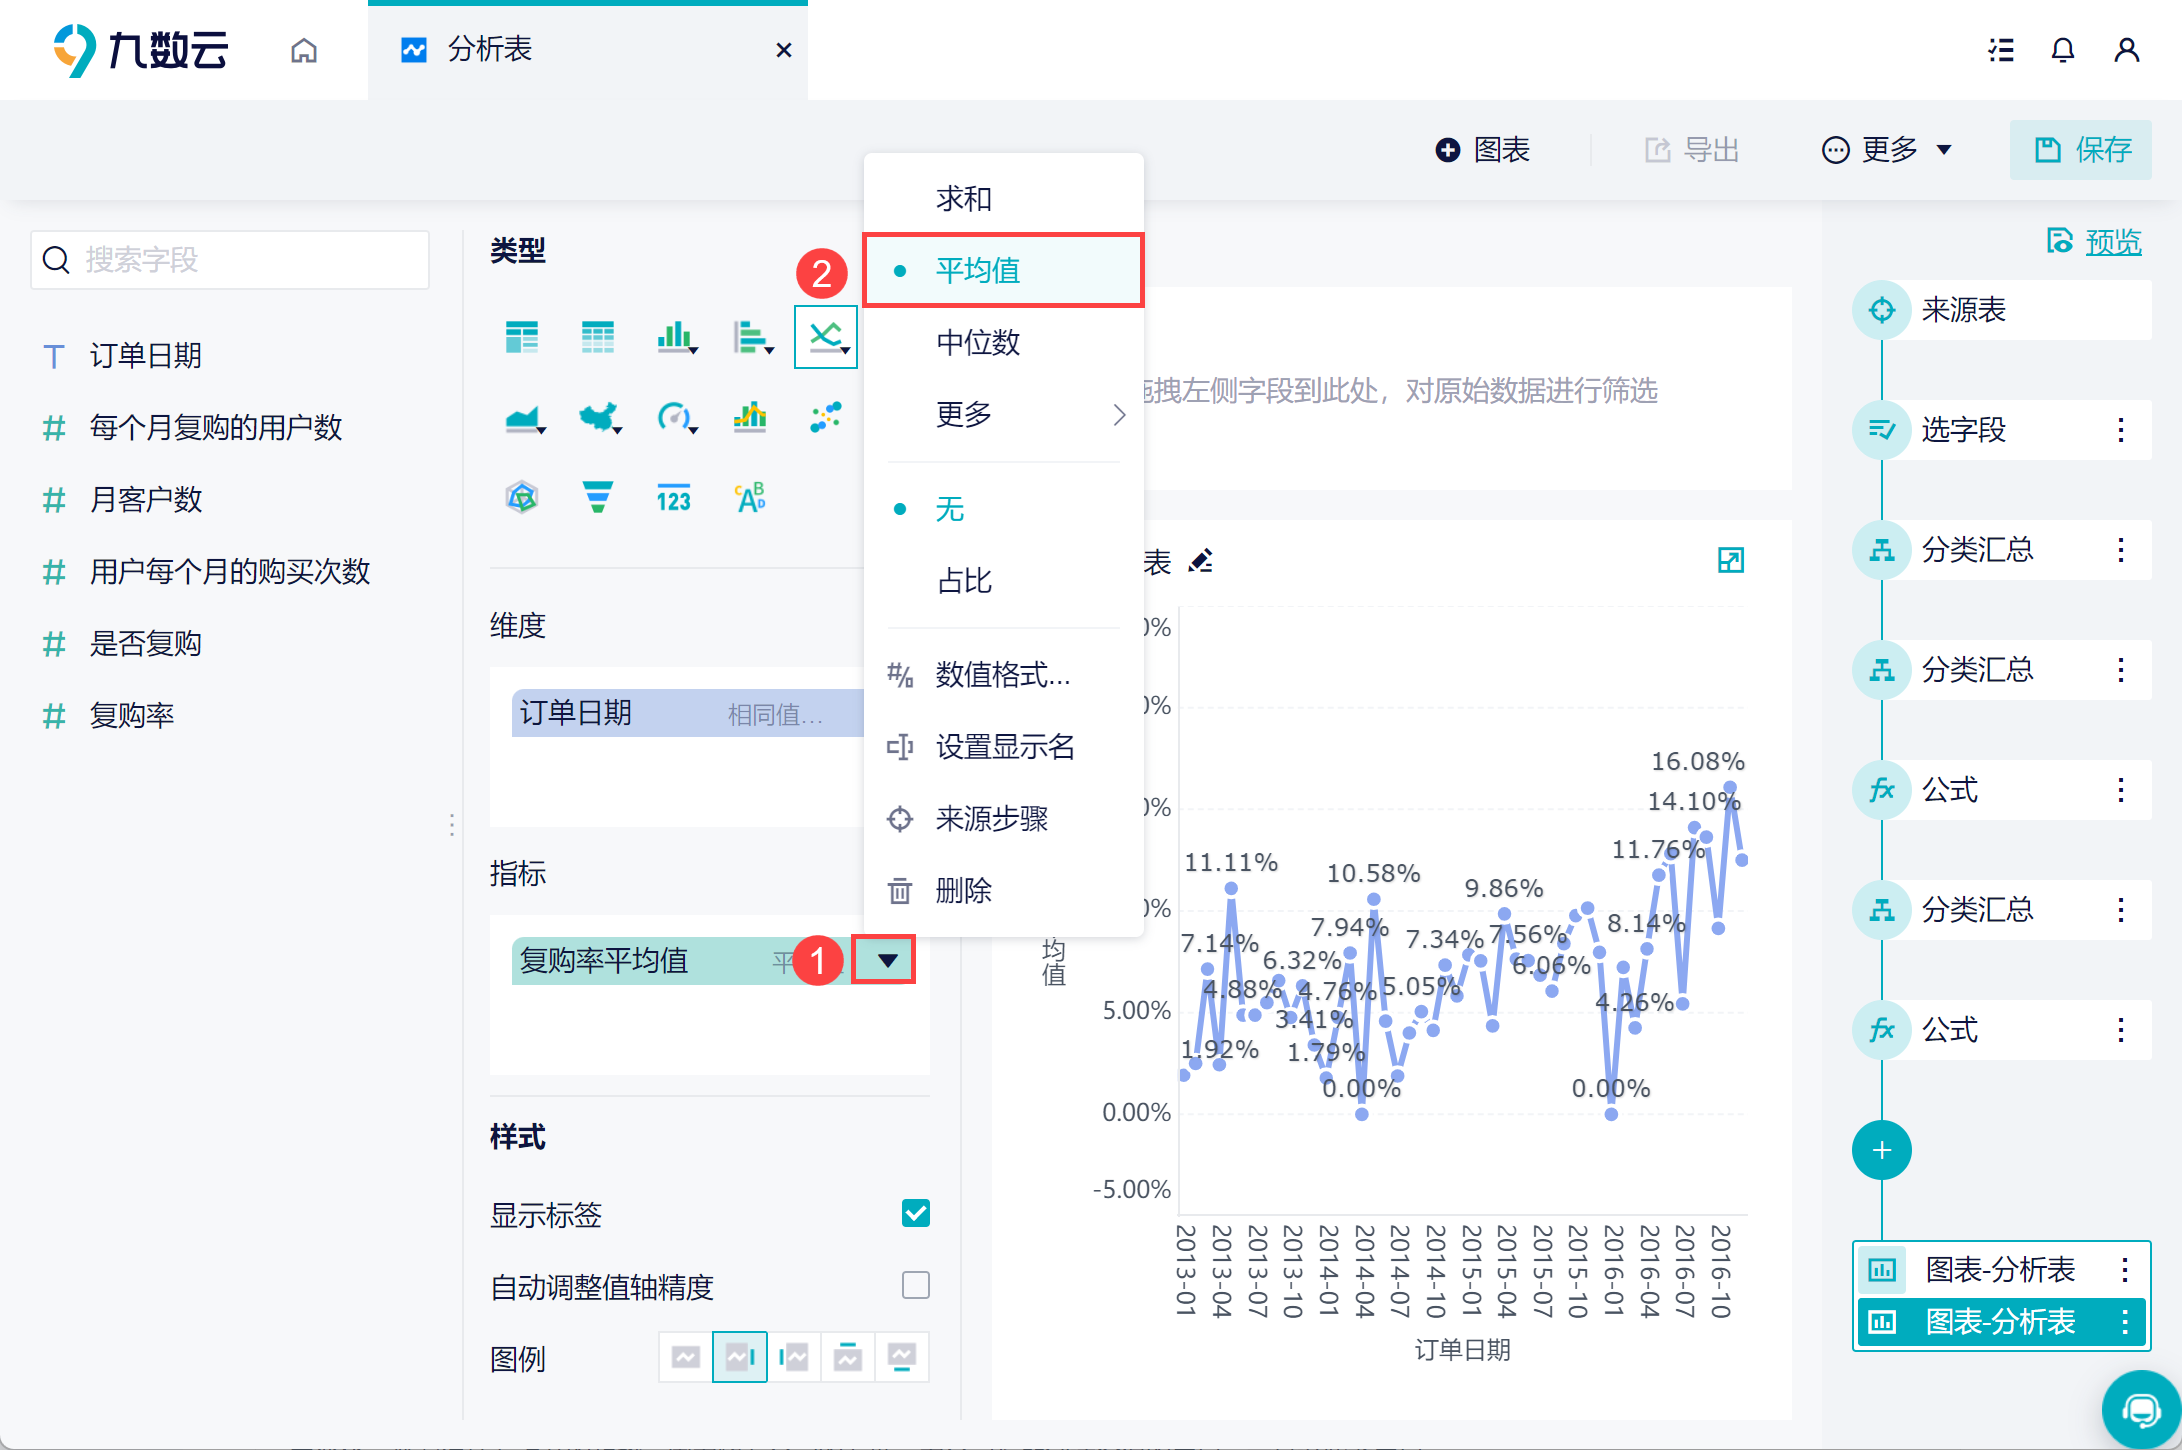Select the combo chart type
The width and height of the screenshot is (2182, 1450).
750,417
